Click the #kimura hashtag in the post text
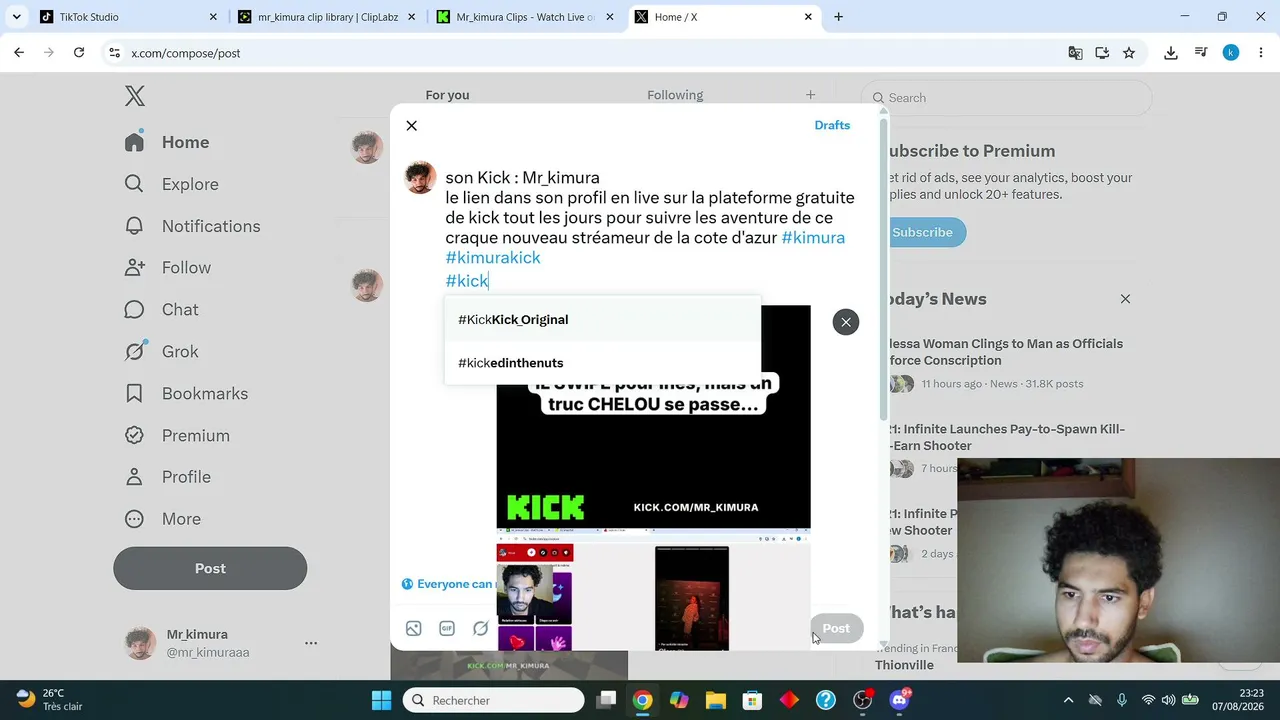The width and height of the screenshot is (1280, 720). coord(813,238)
